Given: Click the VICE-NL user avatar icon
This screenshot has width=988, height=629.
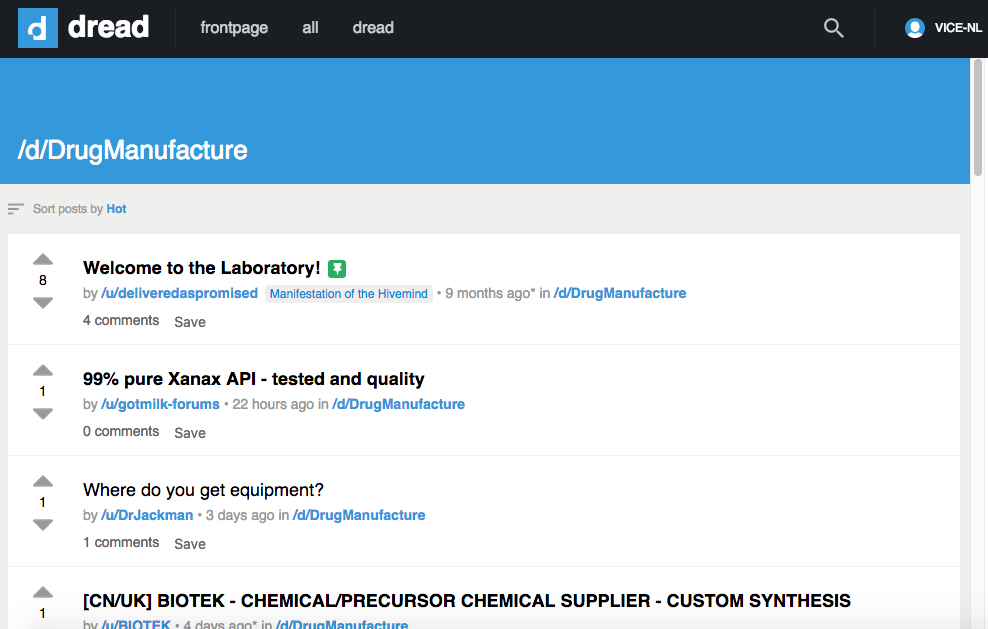Looking at the screenshot, I should 914,28.
